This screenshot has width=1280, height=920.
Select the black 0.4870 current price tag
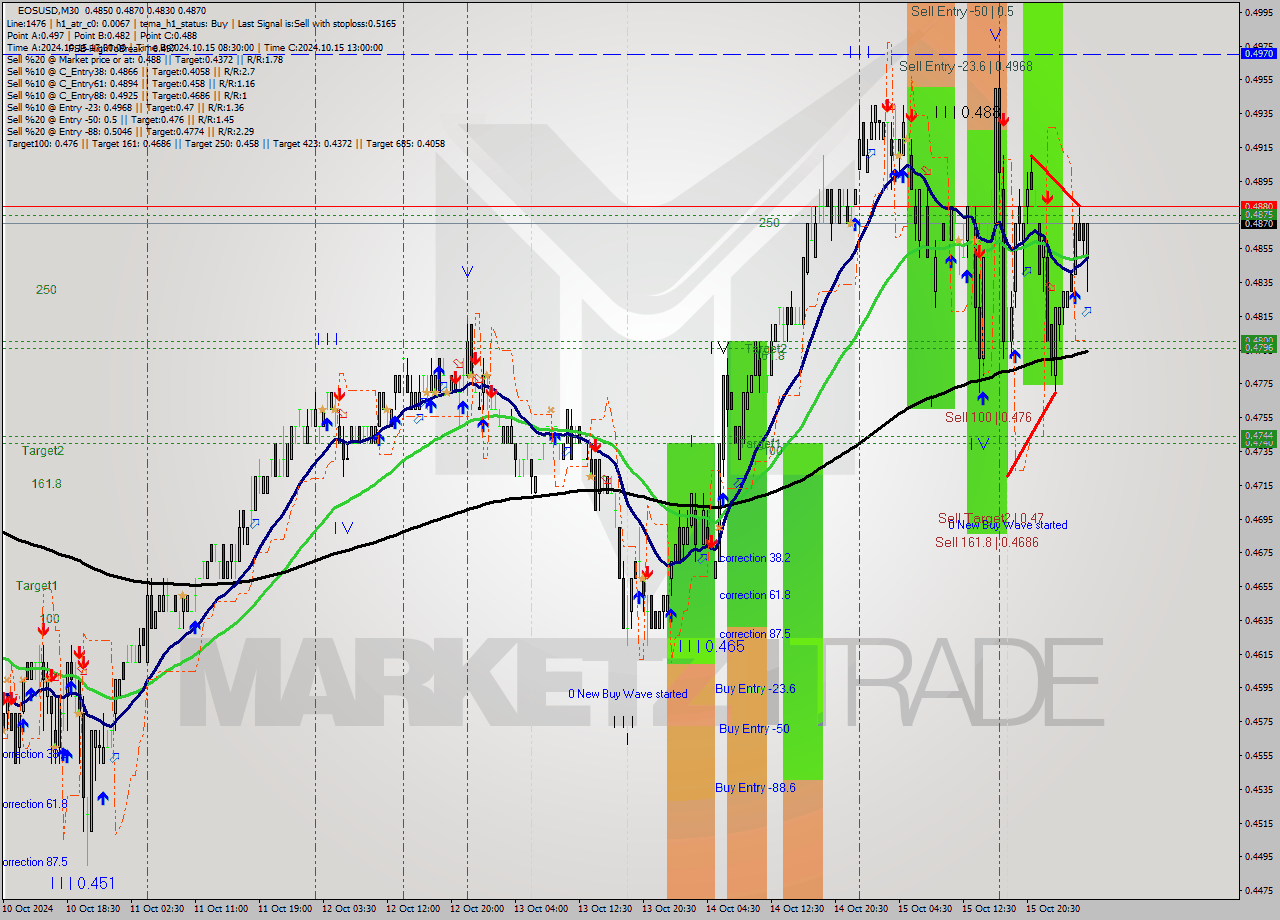pos(1257,223)
